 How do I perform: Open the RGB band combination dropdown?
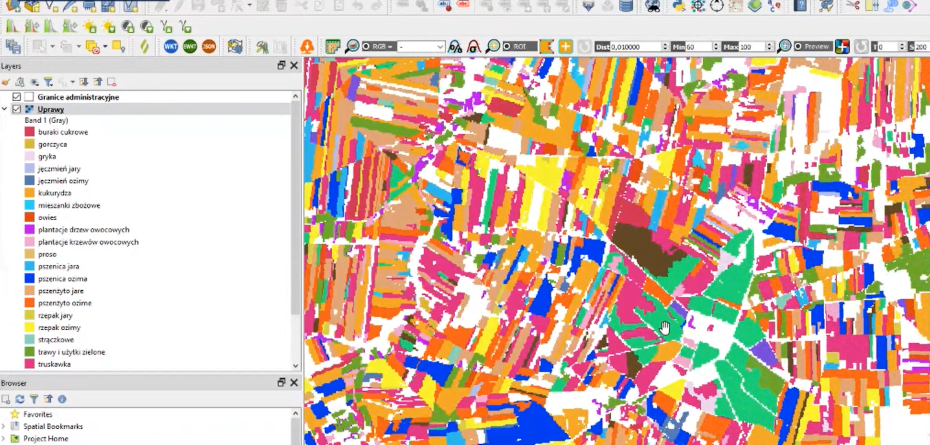(x=440, y=47)
